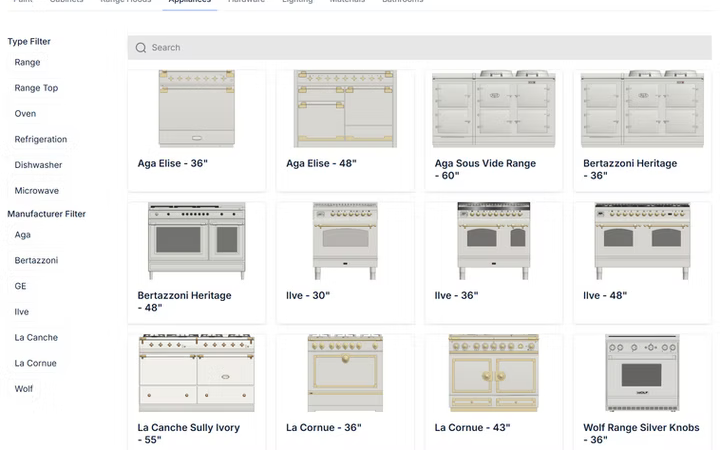
Task: Open La Canche Sully Ivory - 55" image
Action: [196, 373]
